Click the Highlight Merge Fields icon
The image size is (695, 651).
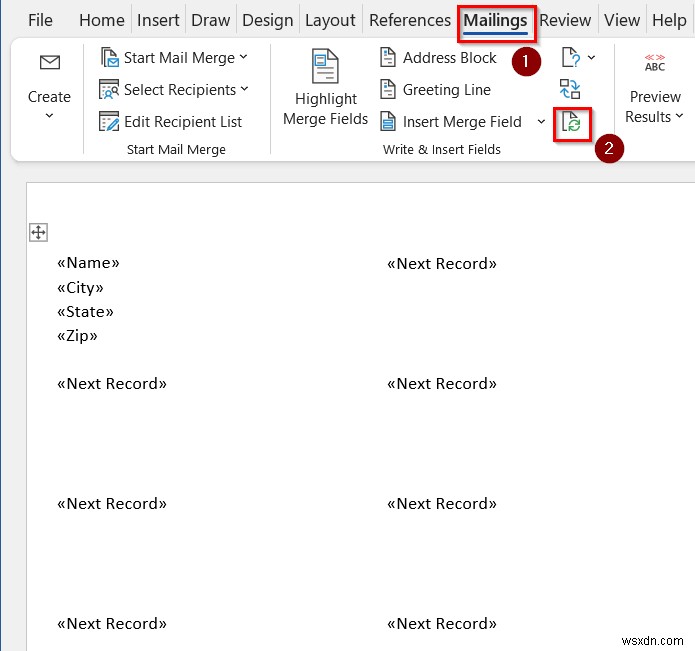tap(325, 66)
